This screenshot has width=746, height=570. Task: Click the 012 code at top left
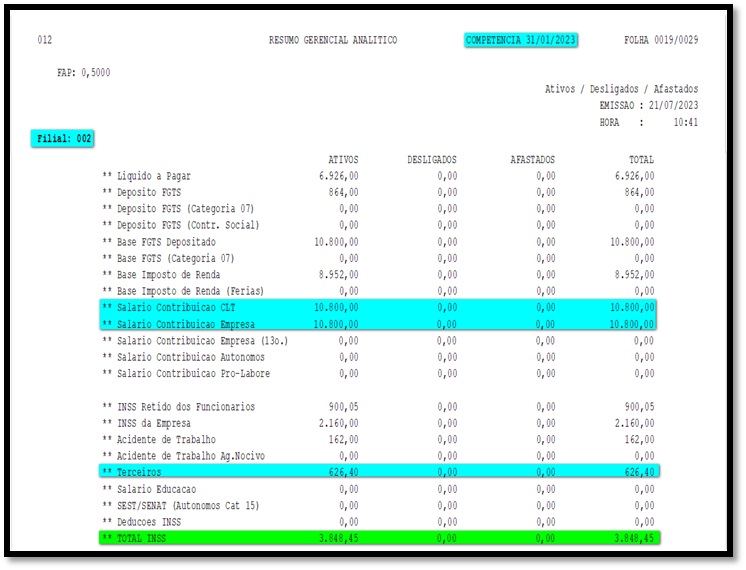[45, 40]
